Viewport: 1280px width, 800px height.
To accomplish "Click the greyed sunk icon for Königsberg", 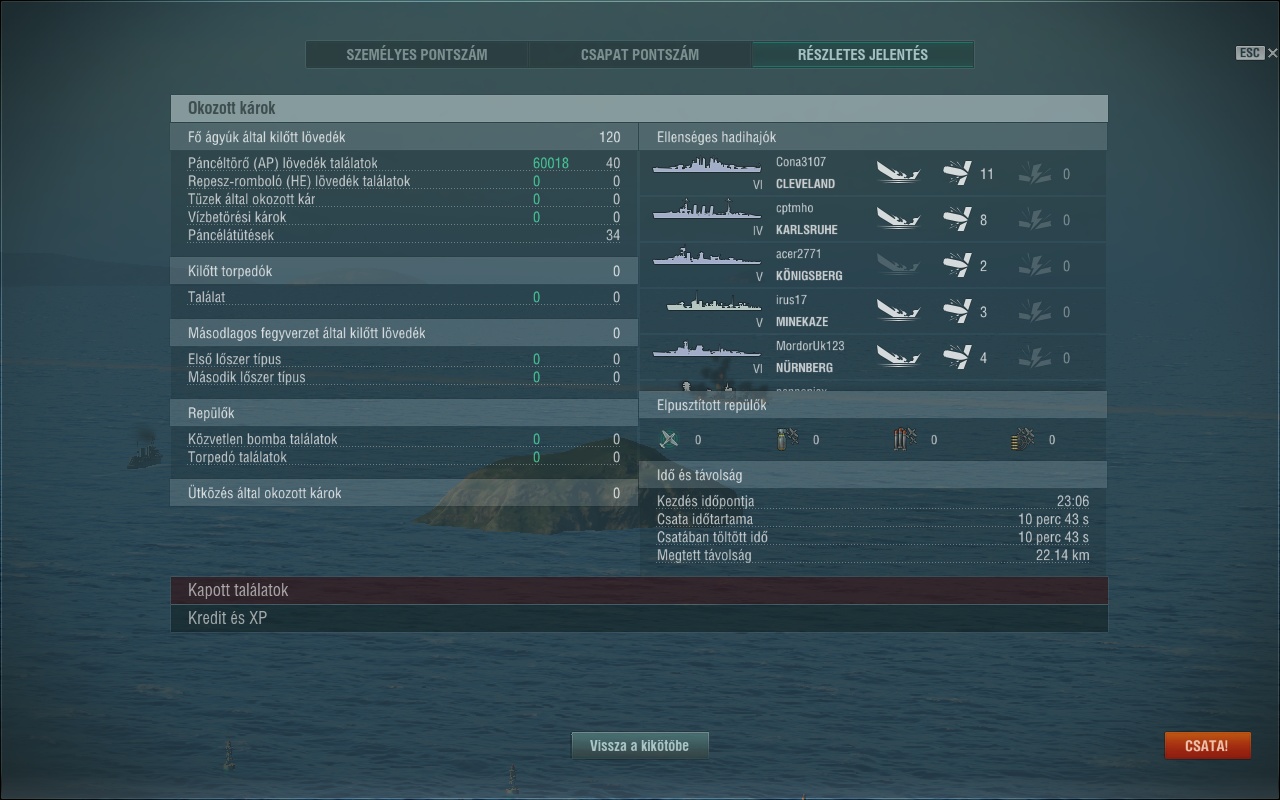I will [898, 265].
